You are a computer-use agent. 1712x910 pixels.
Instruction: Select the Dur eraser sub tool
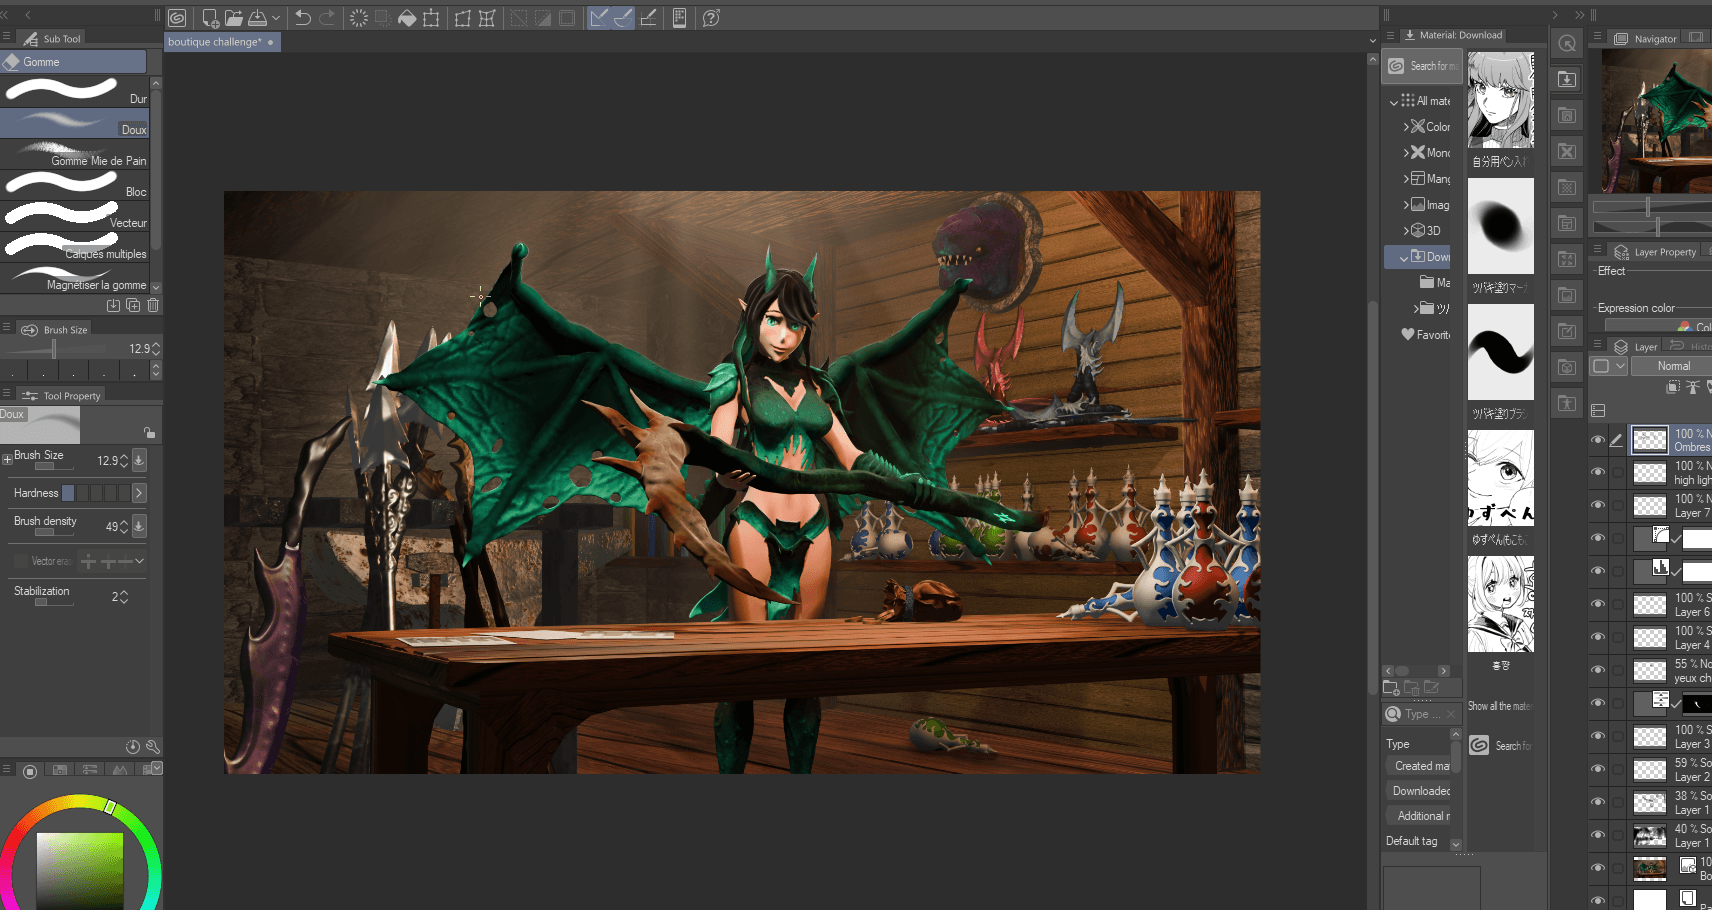point(75,91)
